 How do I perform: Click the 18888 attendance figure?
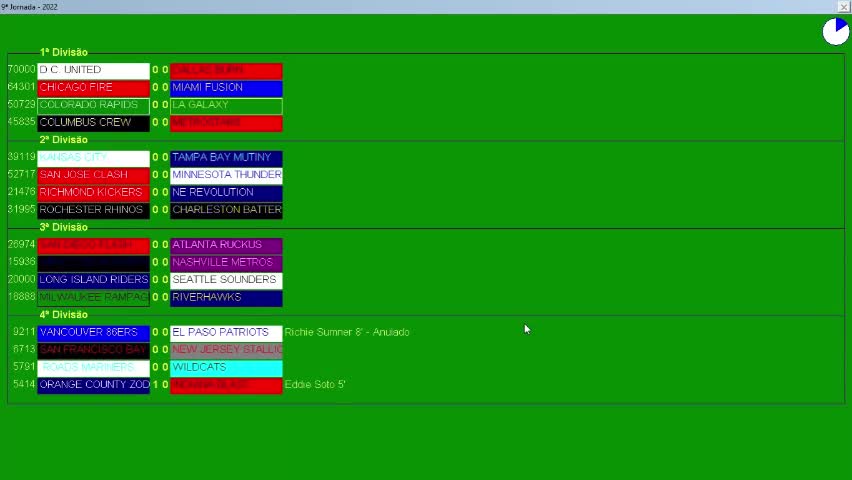[x=22, y=297]
